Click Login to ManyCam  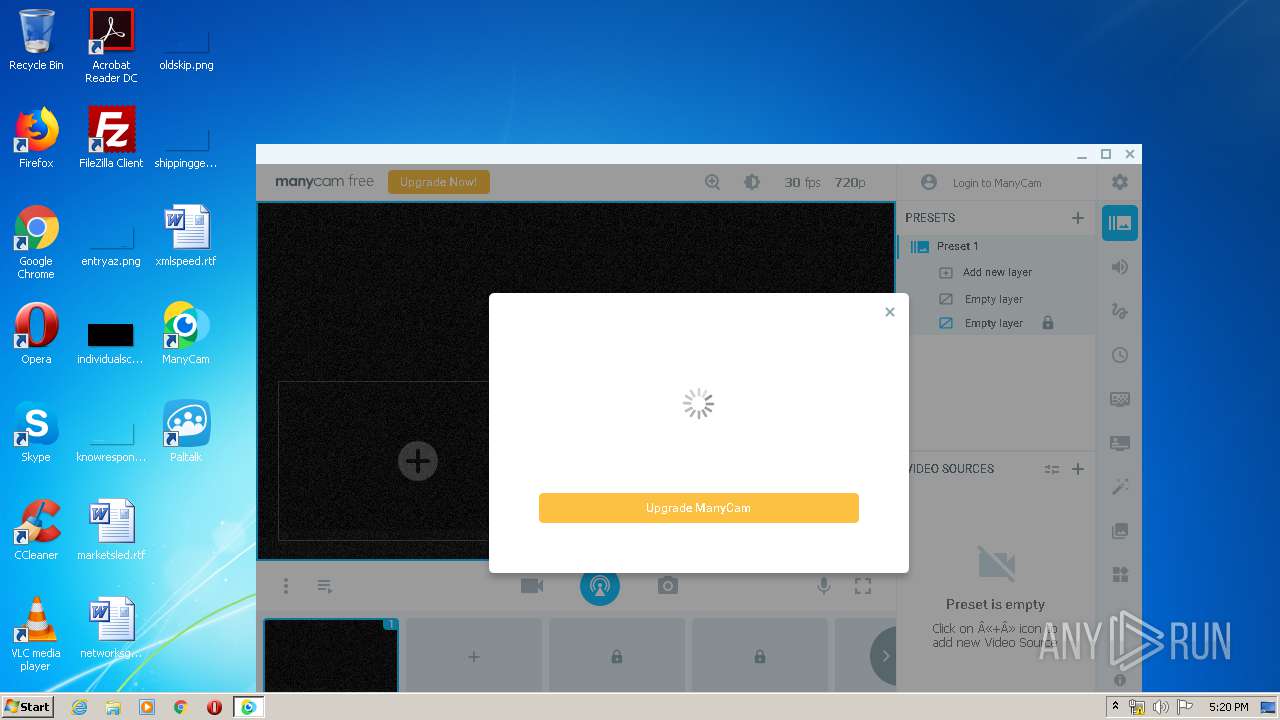[981, 183]
